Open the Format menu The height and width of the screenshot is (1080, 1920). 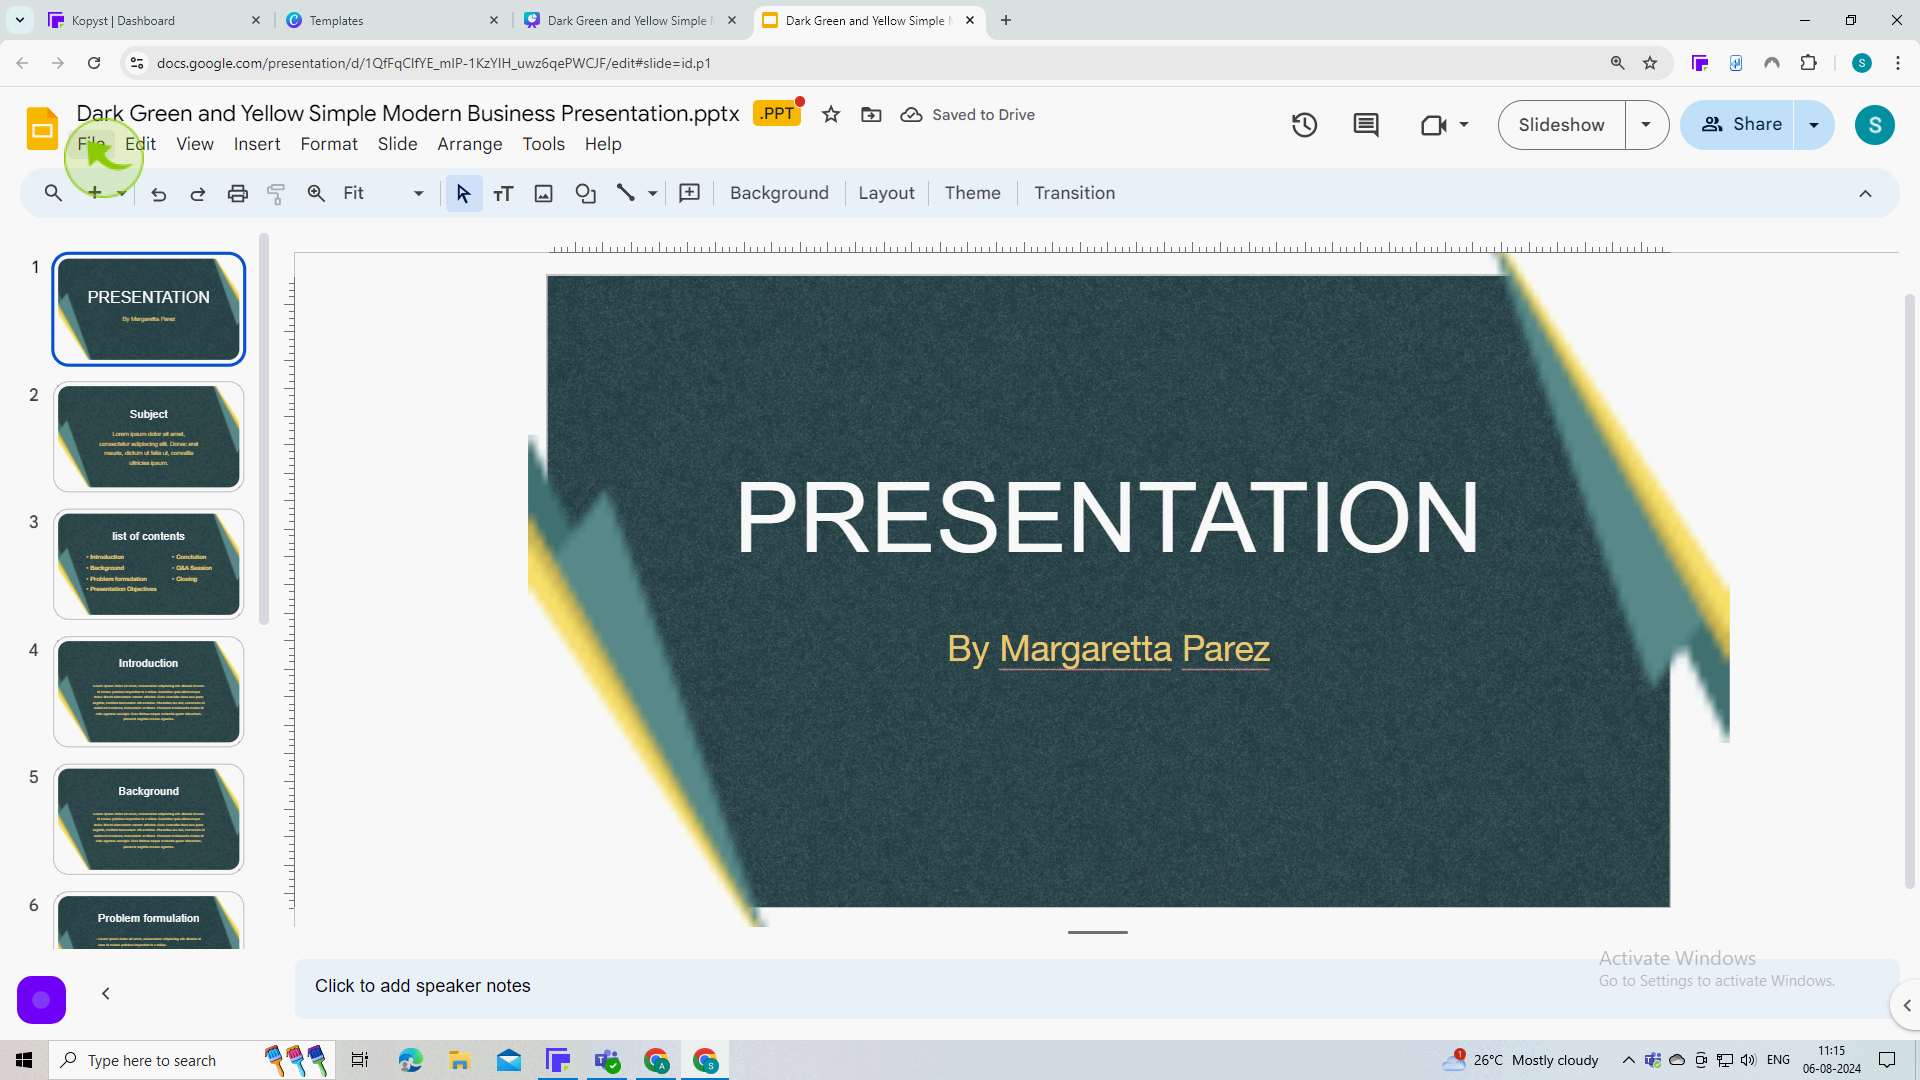[x=329, y=144]
